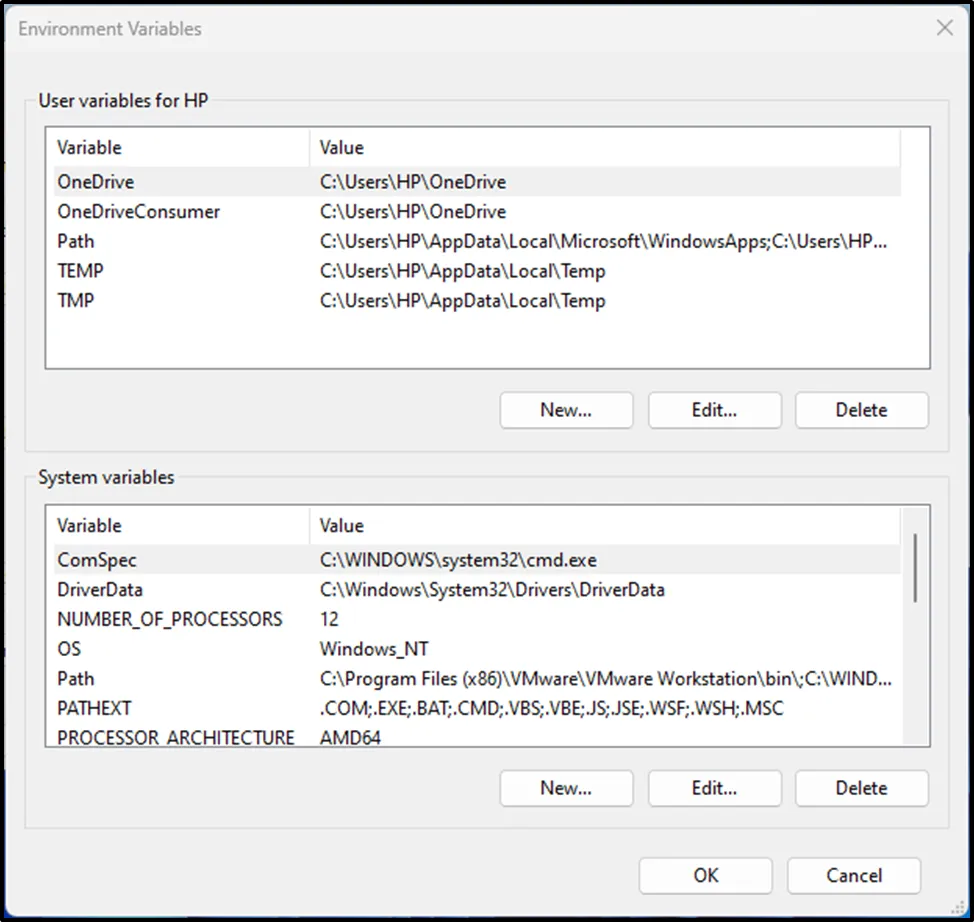Click New under User variables
This screenshot has width=974, height=922.
point(566,410)
